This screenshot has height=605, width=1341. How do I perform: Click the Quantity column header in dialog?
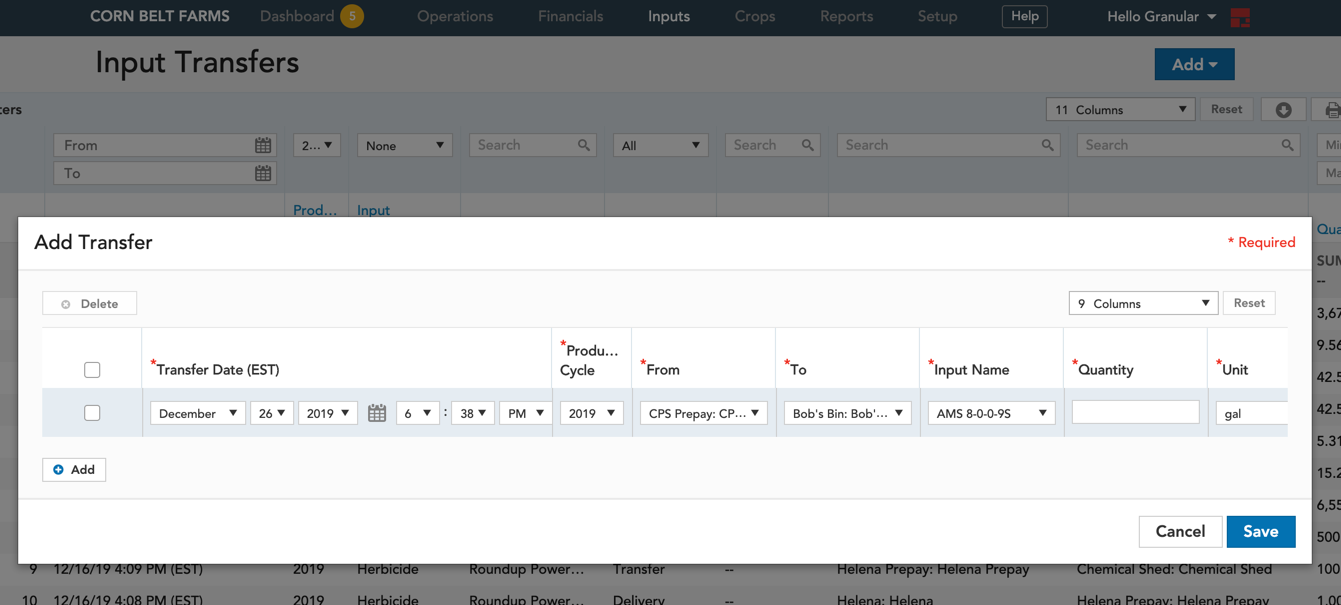coord(1104,370)
